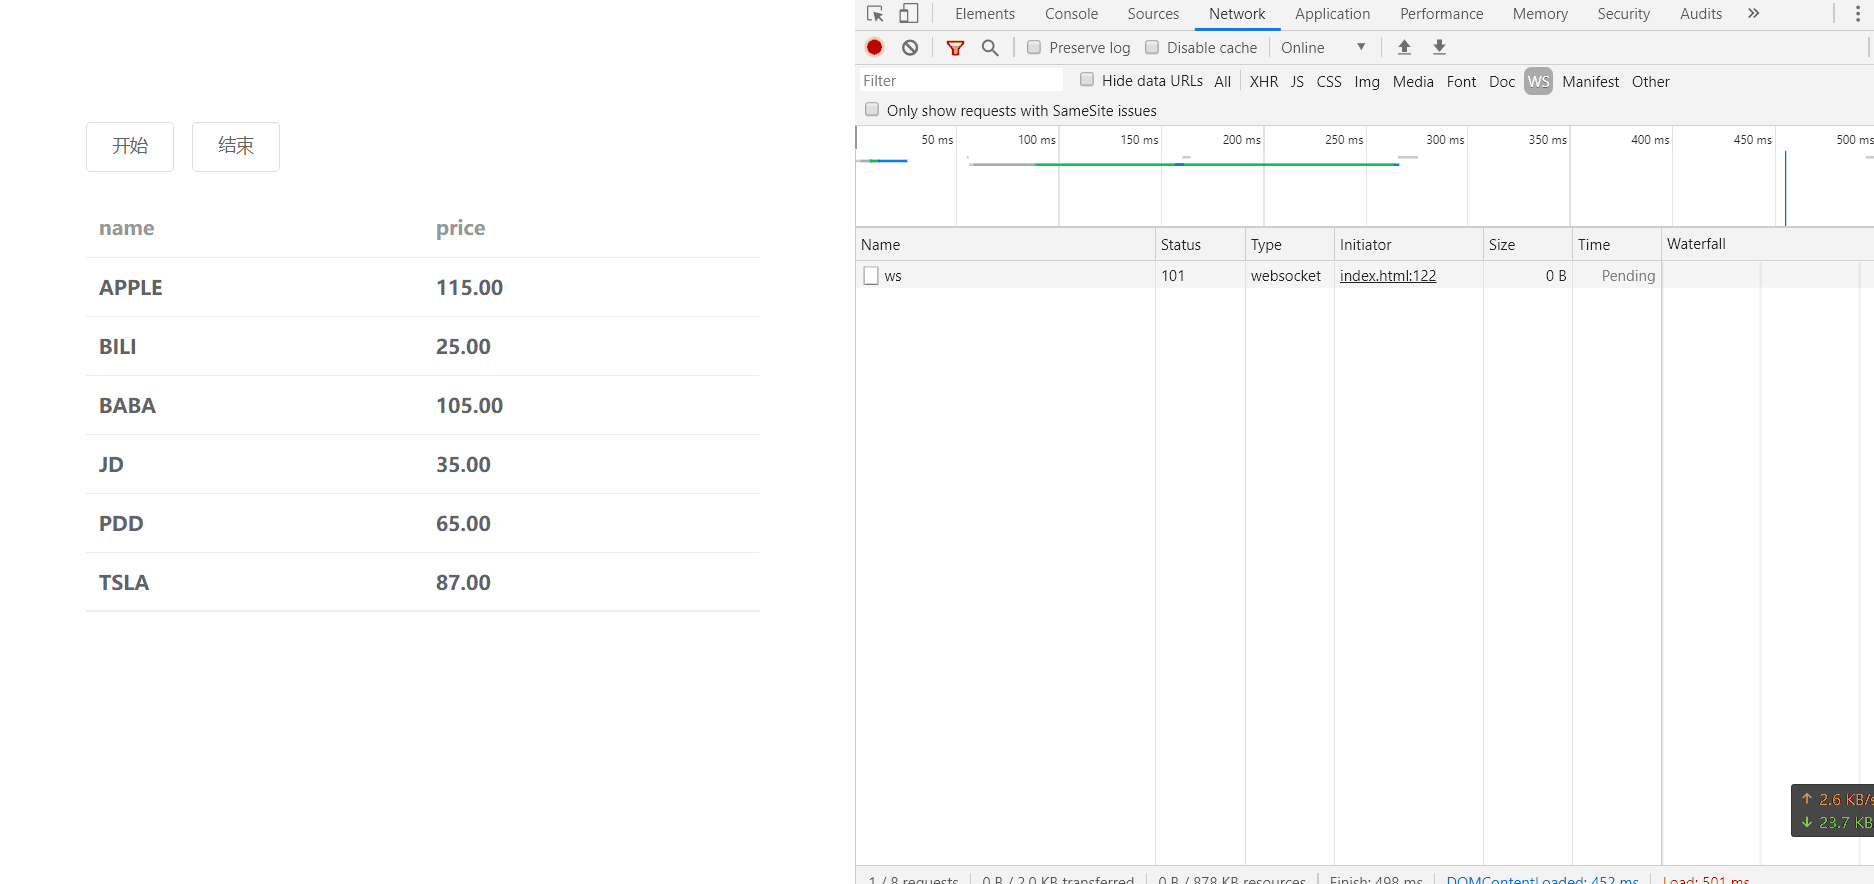Click the 101 status cell
Viewport: 1874px width, 884px height.
click(x=1173, y=276)
